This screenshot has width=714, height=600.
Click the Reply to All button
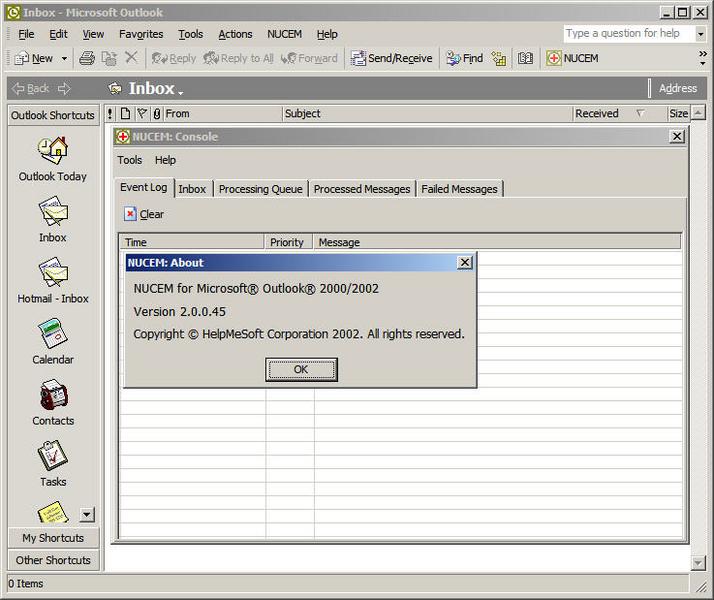pyautogui.click(x=239, y=58)
